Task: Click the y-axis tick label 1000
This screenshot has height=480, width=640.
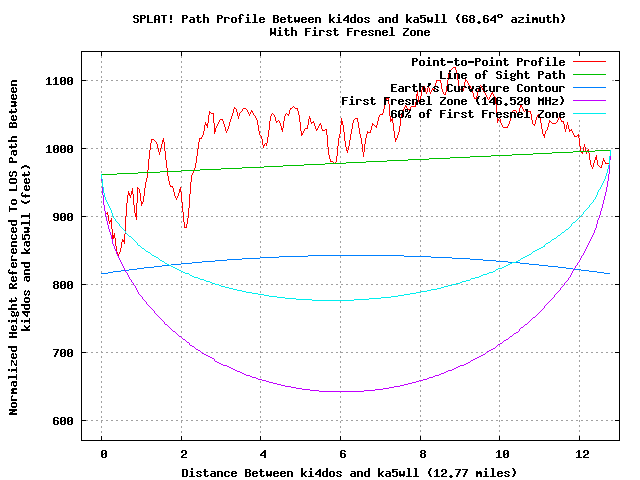Action: (x=60, y=149)
